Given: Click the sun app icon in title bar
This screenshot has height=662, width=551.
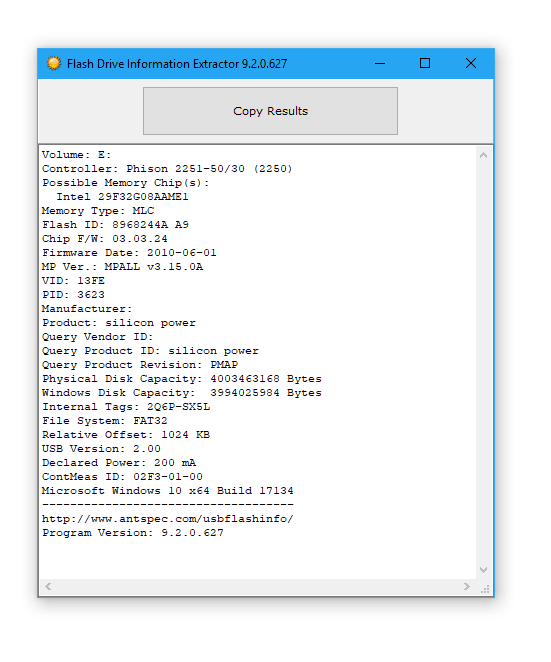Looking at the screenshot, I should tap(54, 63).
